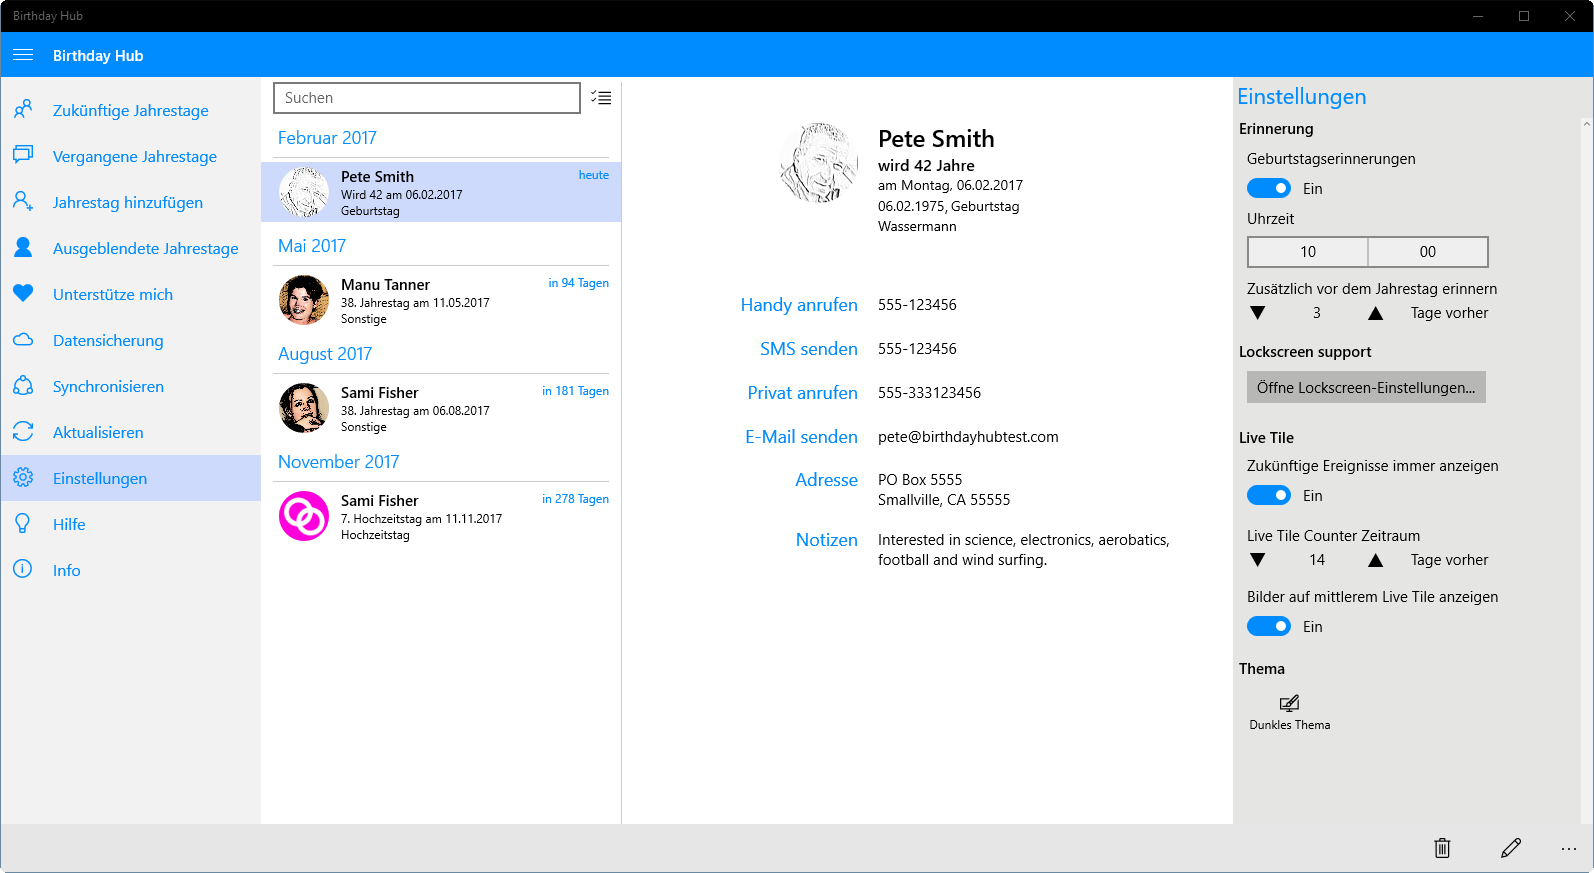This screenshot has width=1594, height=873.
Task: Increase Live Tile Counter Zeitraum value
Action: 1376,560
